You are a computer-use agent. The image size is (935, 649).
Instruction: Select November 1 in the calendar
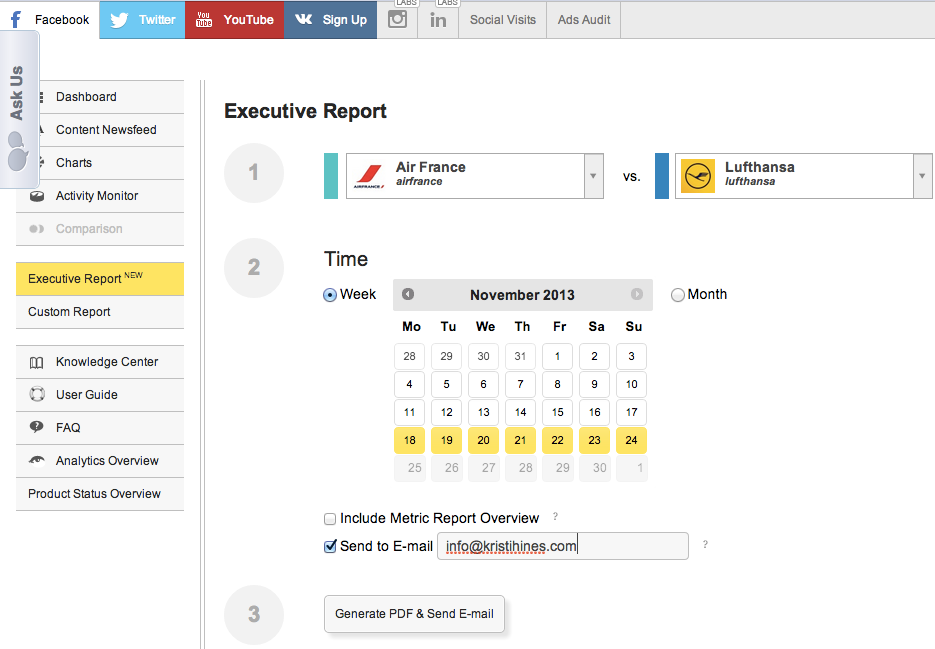pyautogui.click(x=558, y=356)
